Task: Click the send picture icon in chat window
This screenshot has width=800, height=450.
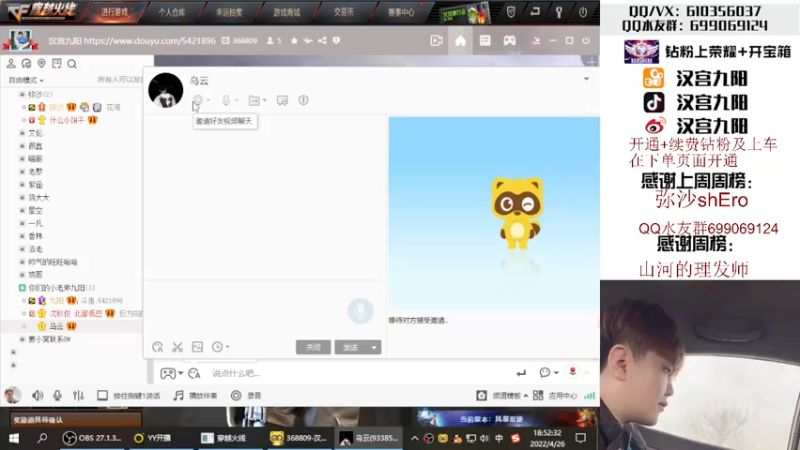Action: (197, 347)
